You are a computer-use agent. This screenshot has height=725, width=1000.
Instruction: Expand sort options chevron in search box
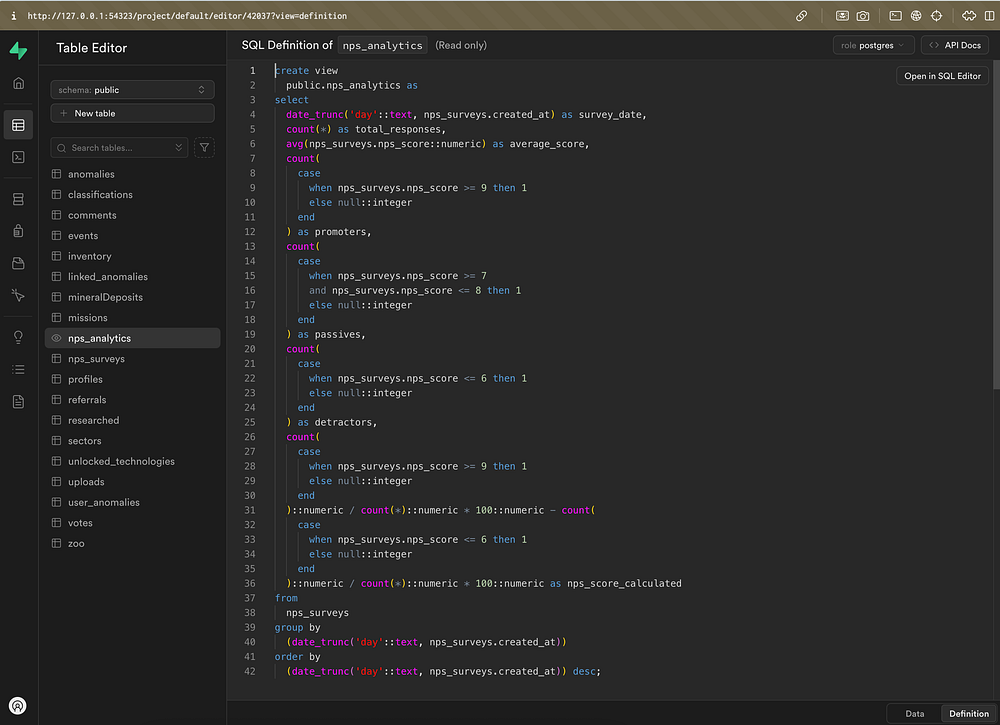point(179,148)
